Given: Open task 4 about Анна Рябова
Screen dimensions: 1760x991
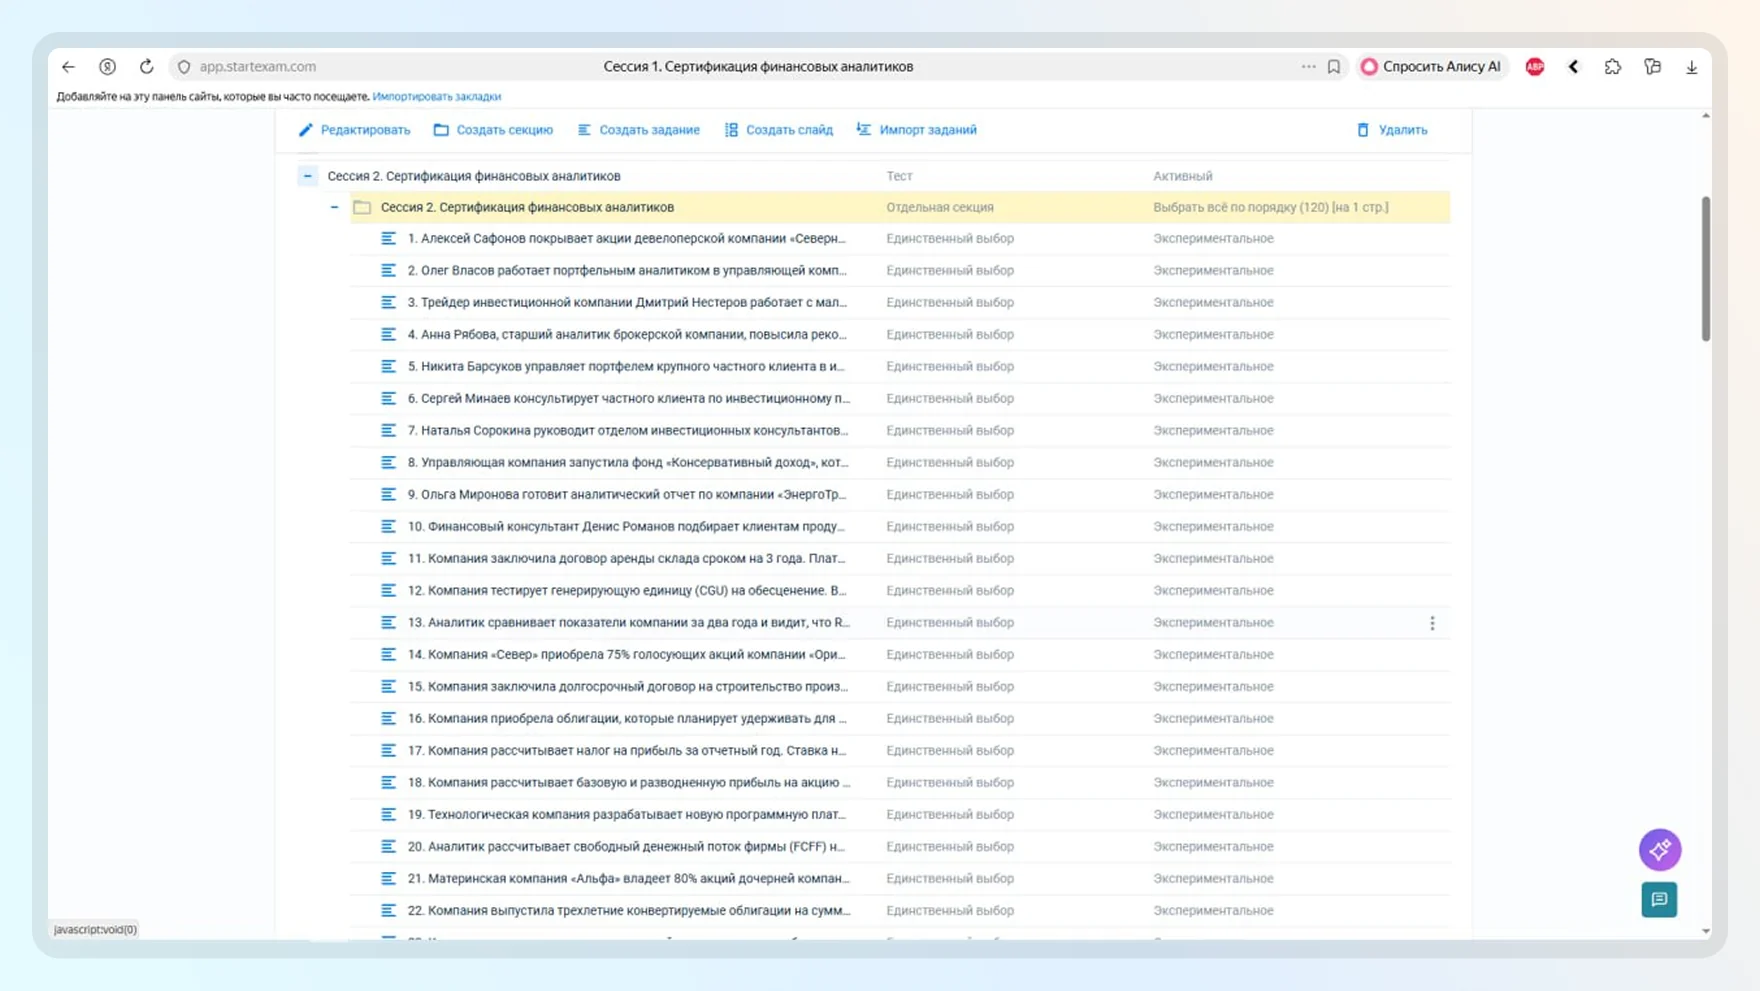Looking at the screenshot, I should point(627,335).
